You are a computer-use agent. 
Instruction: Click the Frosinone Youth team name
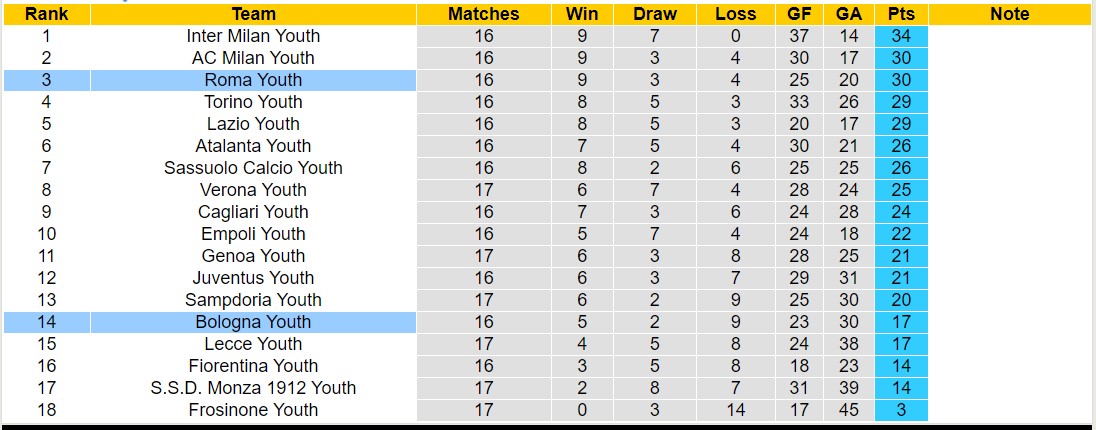pyautogui.click(x=253, y=410)
